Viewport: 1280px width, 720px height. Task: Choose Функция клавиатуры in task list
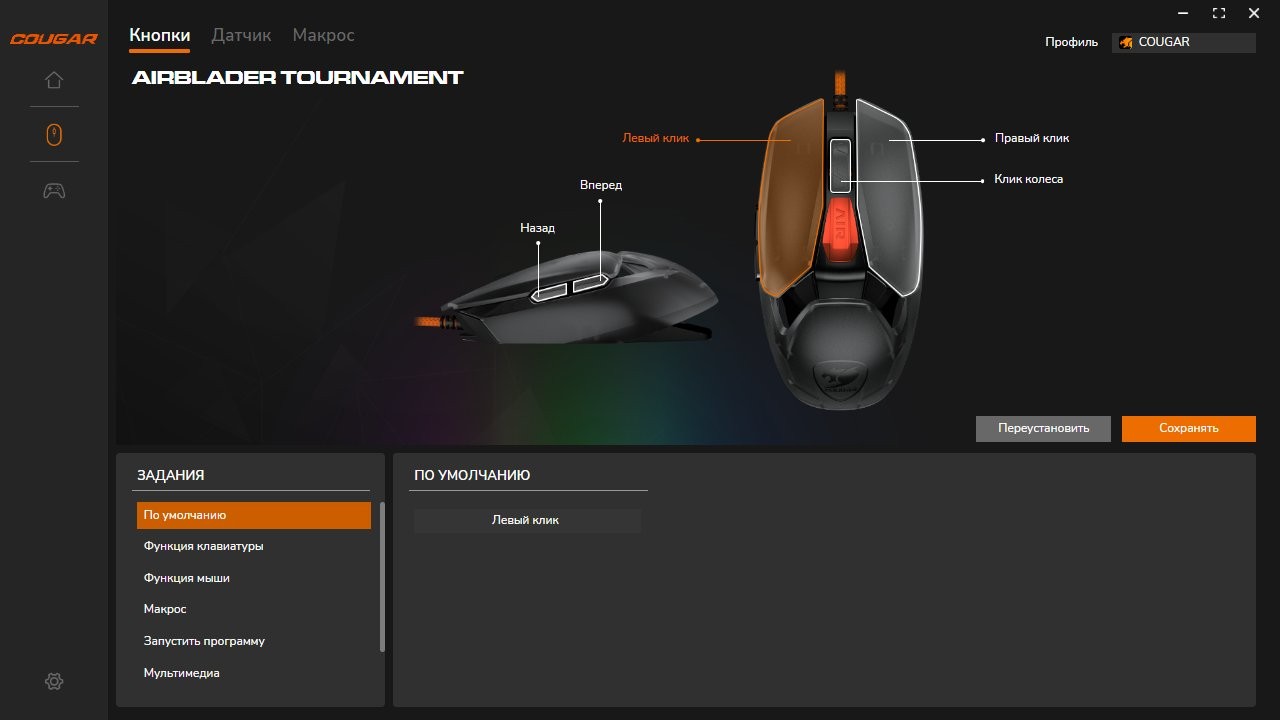(204, 546)
